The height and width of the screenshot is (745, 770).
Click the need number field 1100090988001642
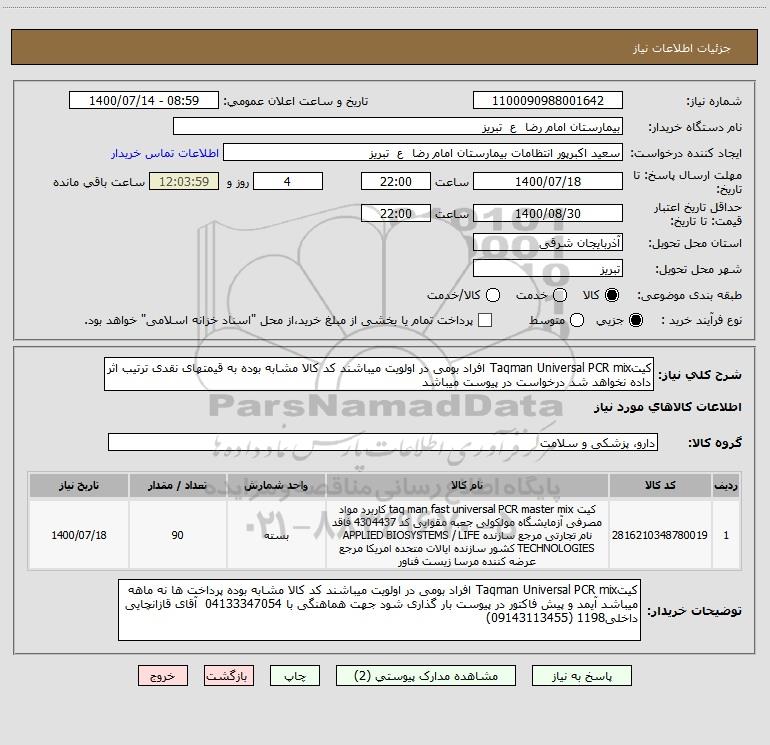[548, 100]
